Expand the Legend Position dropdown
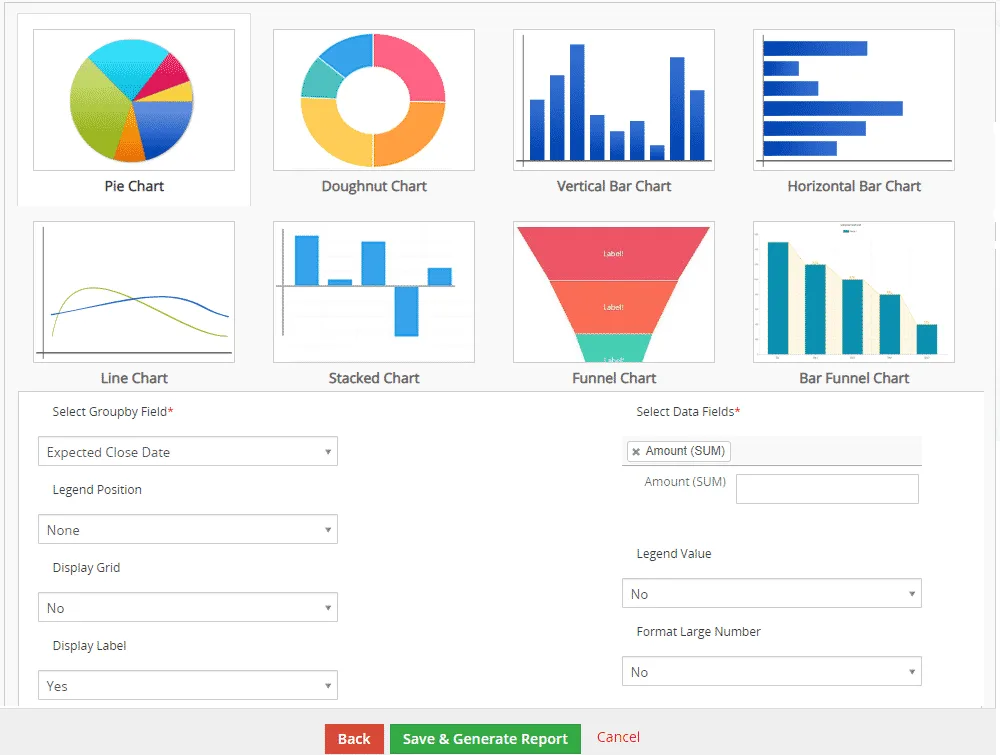Image resolution: width=1000 pixels, height=755 pixels. 188,529
